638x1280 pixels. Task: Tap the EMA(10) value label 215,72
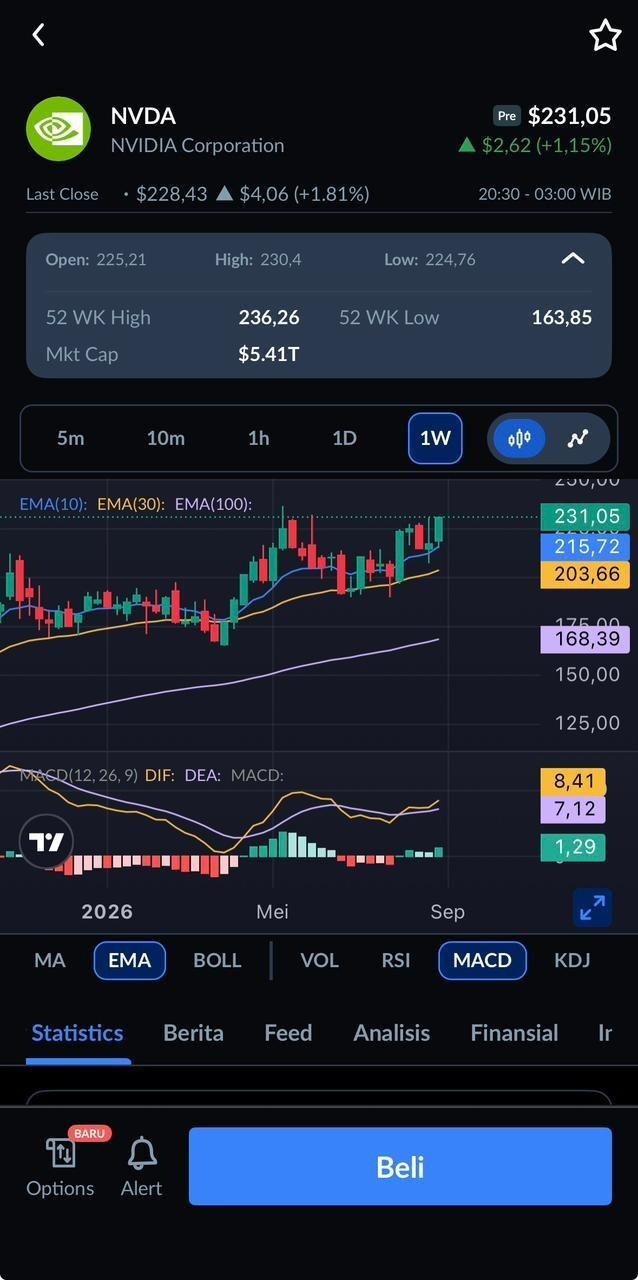[x=585, y=546]
